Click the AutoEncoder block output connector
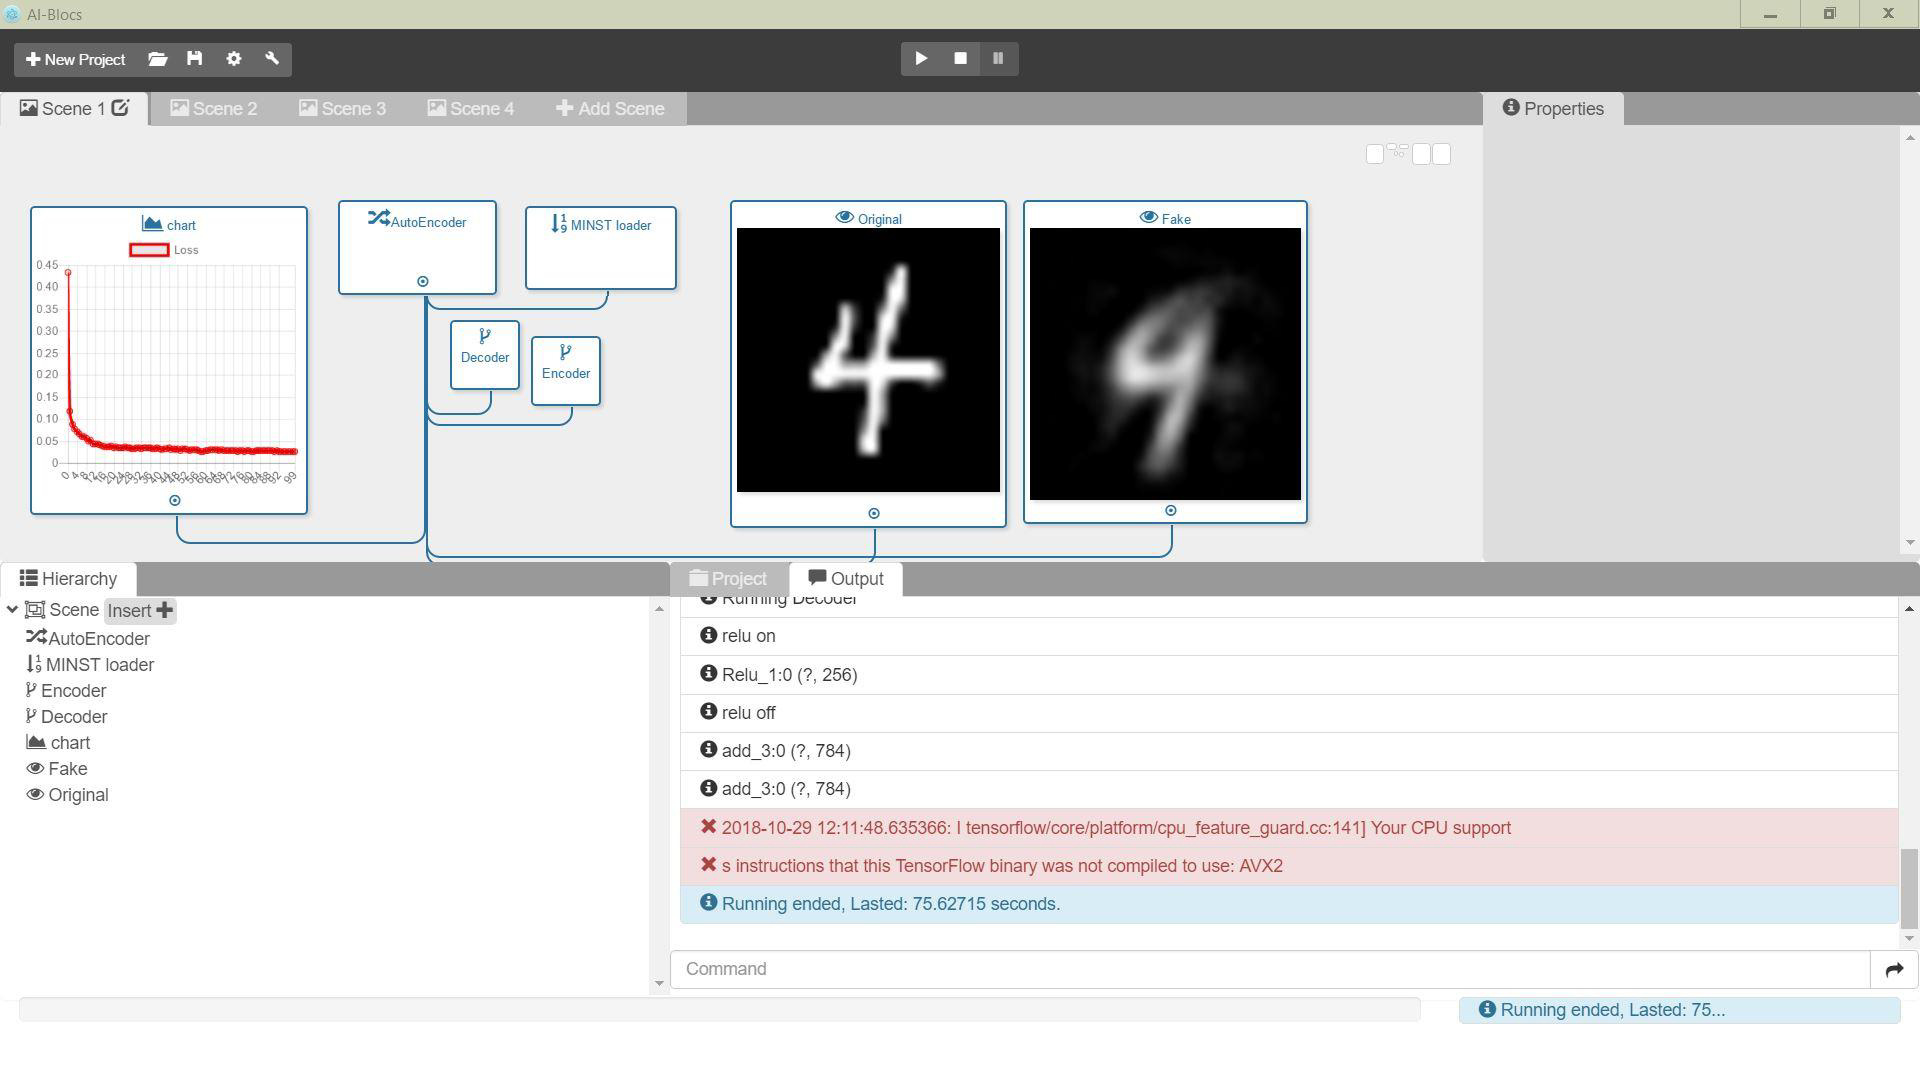Viewport: 1920px width, 1080px height. tap(423, 282)
